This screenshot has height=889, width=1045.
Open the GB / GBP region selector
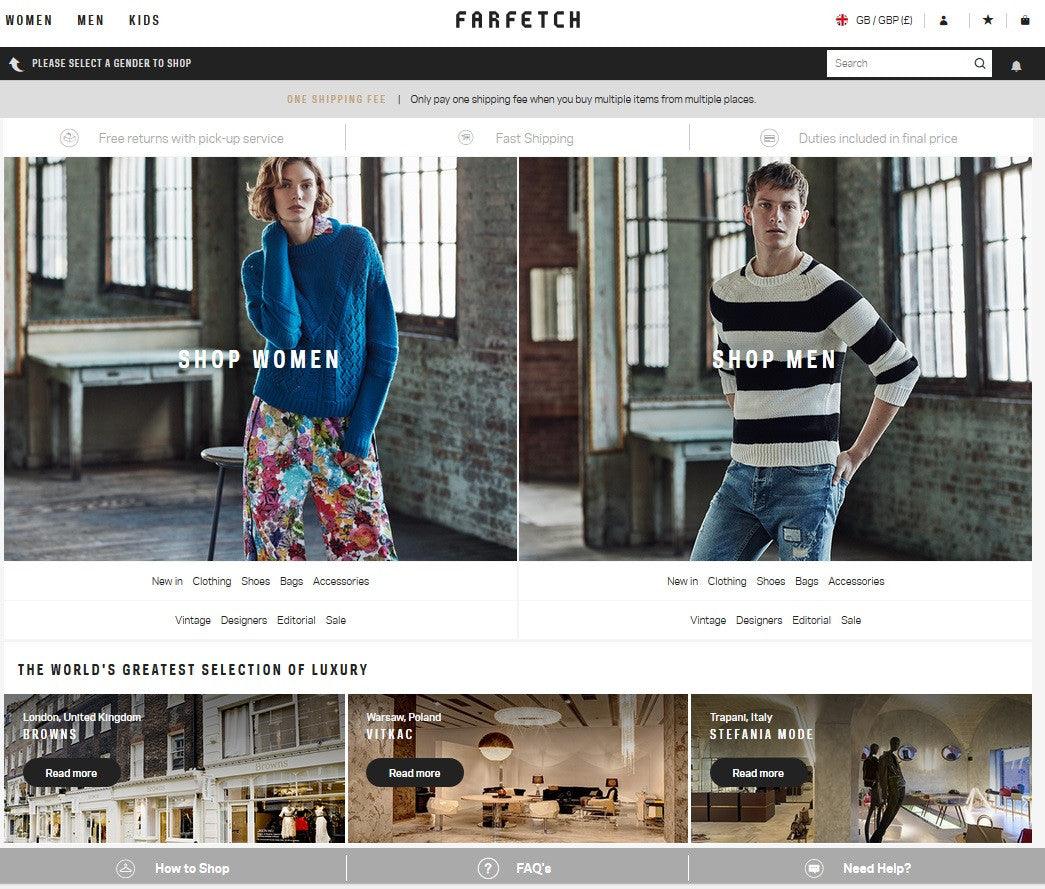pos(874,20)
